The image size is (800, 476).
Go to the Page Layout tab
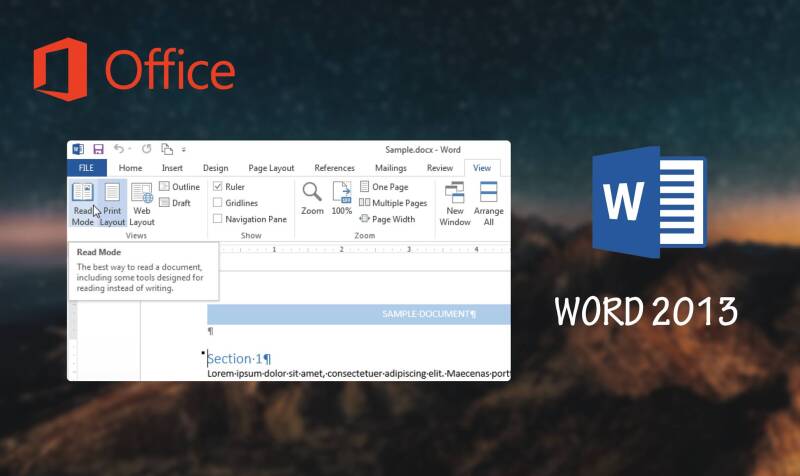271,168
